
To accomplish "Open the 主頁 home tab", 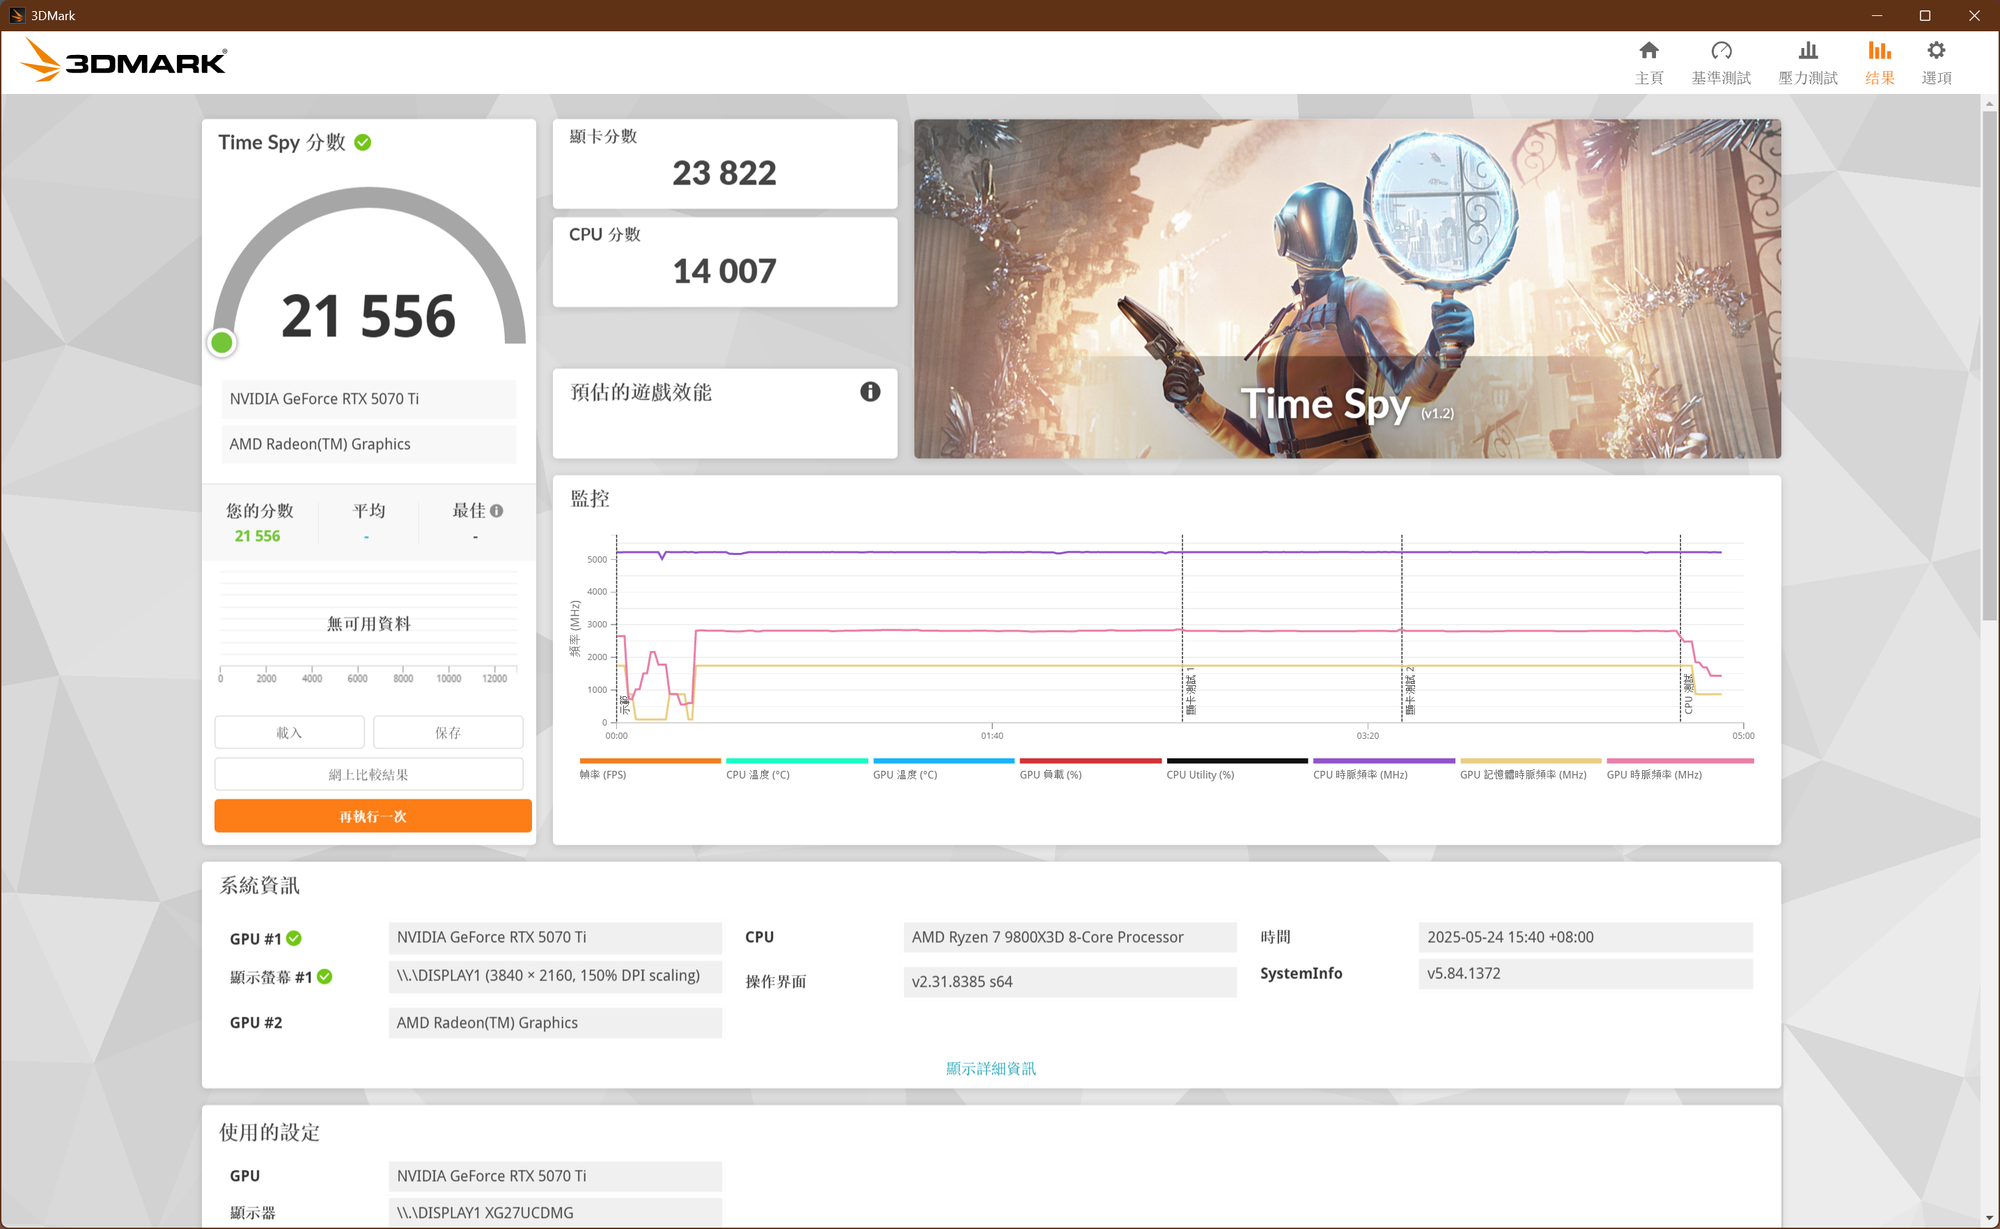I will click(1649, 63).
